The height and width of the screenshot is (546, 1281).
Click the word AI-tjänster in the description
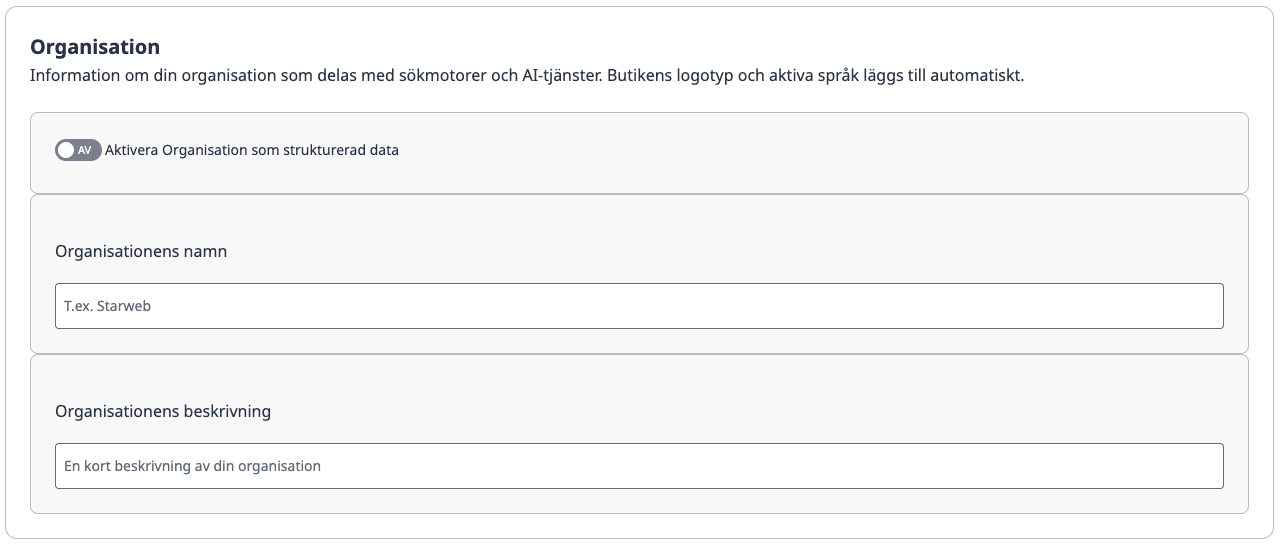[562, 75]
